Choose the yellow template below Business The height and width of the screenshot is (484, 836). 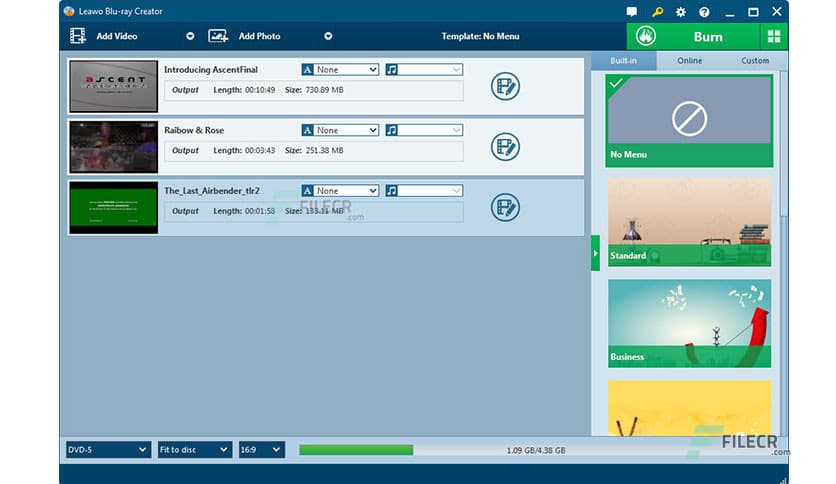(x=689, y=408)
